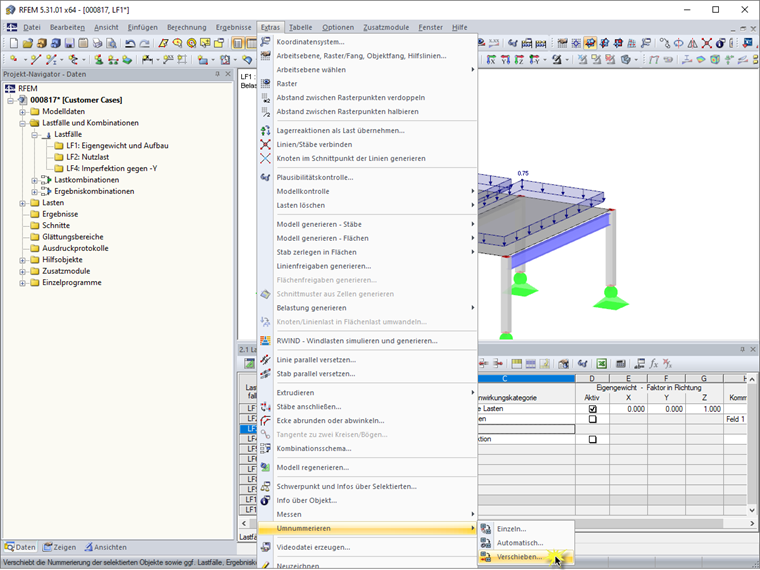Click the table's horizontal scroll right arrow
Viewport: 760px width, 570px height.
(x=752, y=523)
